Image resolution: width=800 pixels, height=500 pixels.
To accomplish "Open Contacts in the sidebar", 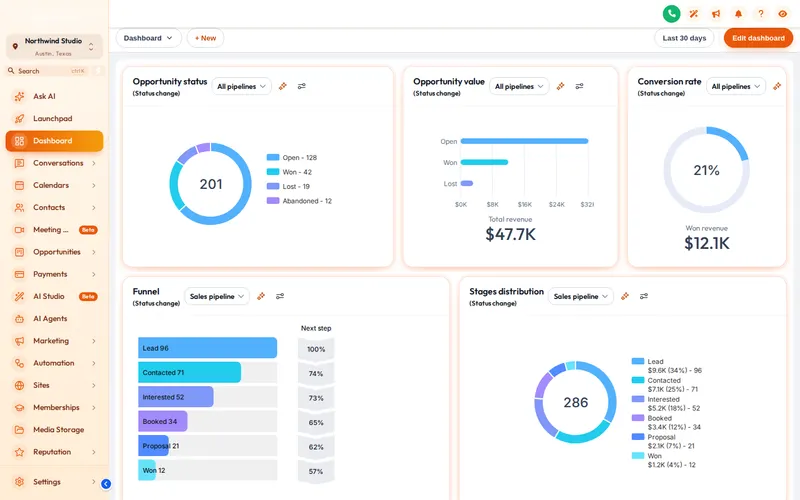I will [54, 208].
